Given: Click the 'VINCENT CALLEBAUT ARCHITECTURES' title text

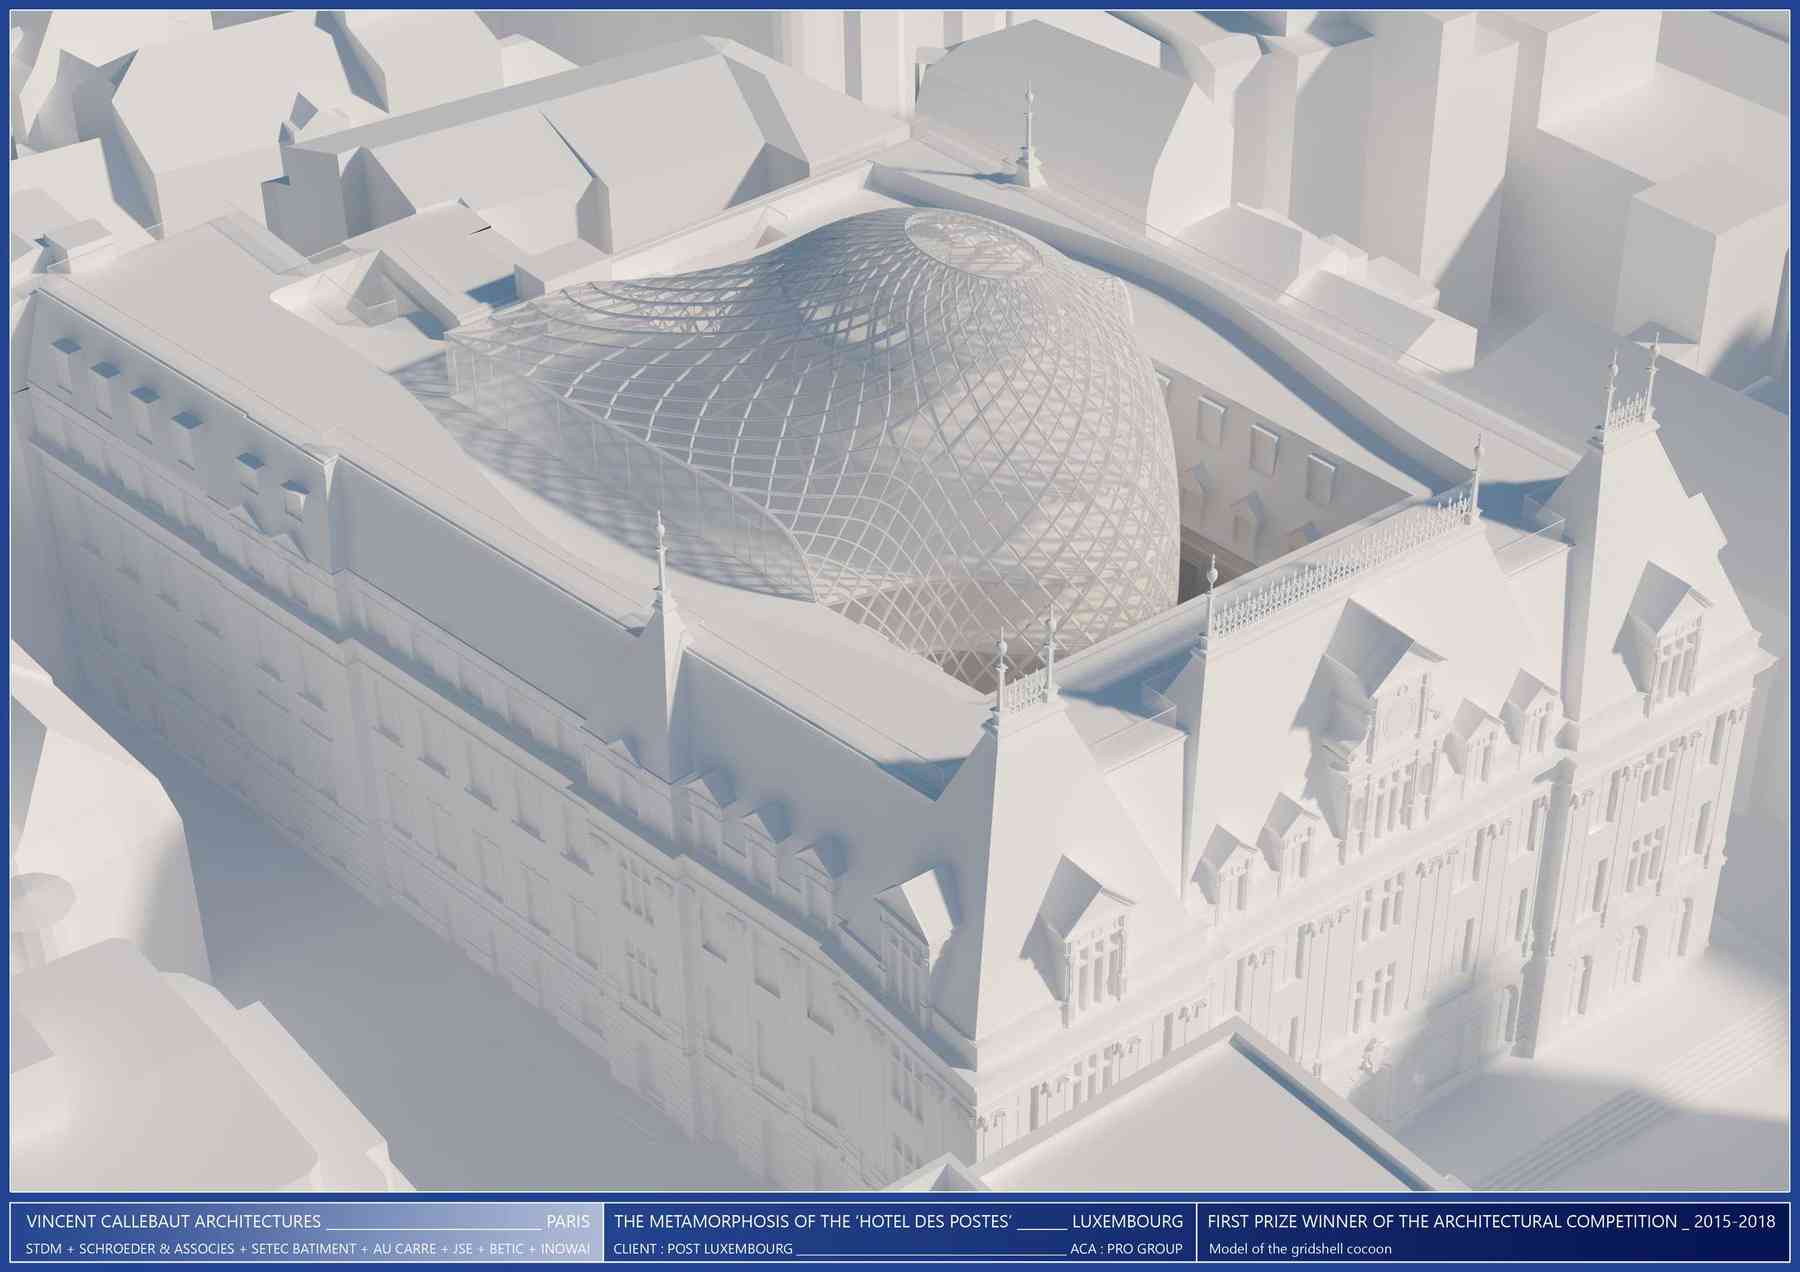Looking at the screenshot, I should (x=174, y=1221).
